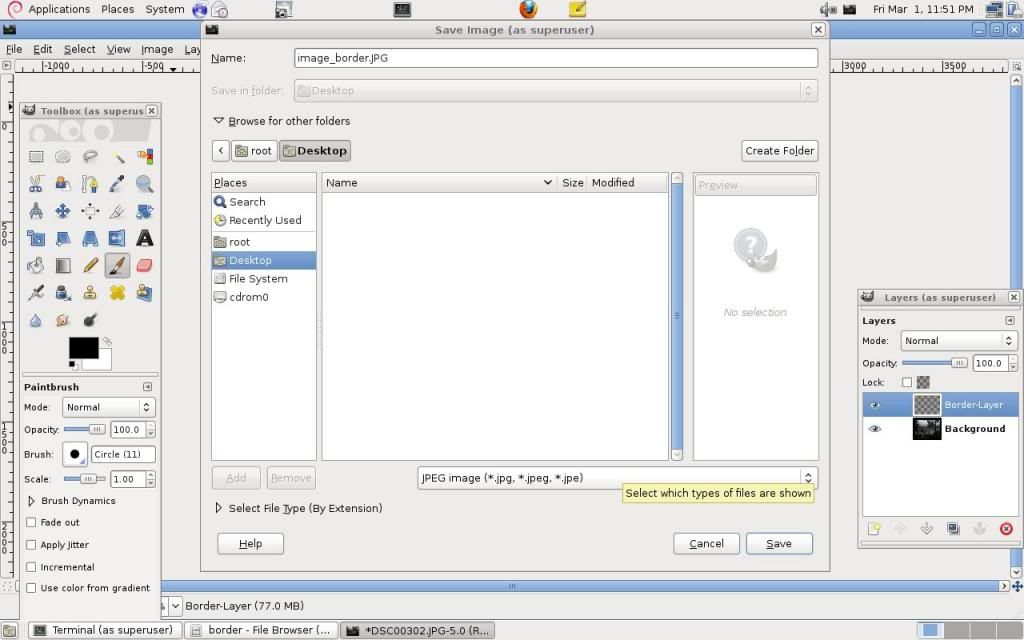The height and width of the screenshot is (640, 1024).
Task: Launch Firefox from the top panel
Action: (528, 9)
